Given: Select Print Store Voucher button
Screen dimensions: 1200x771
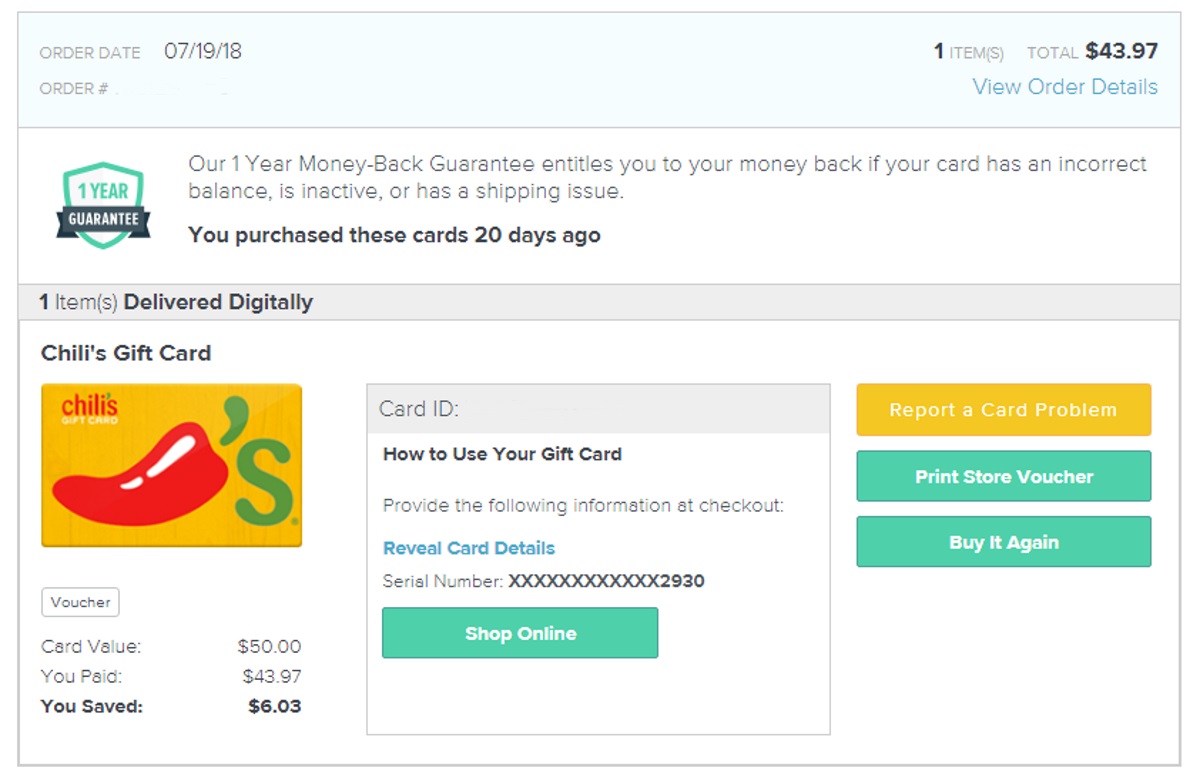Looking at the screenshot, I should point(1003,476).
